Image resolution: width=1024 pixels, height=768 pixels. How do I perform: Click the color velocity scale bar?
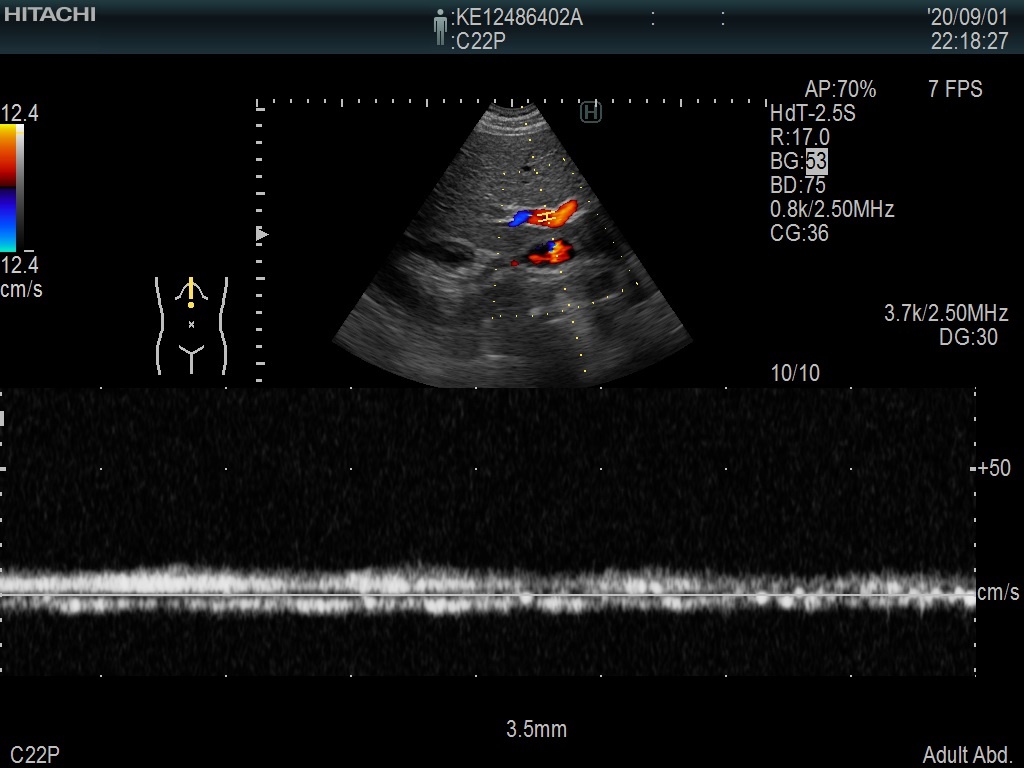11,188
